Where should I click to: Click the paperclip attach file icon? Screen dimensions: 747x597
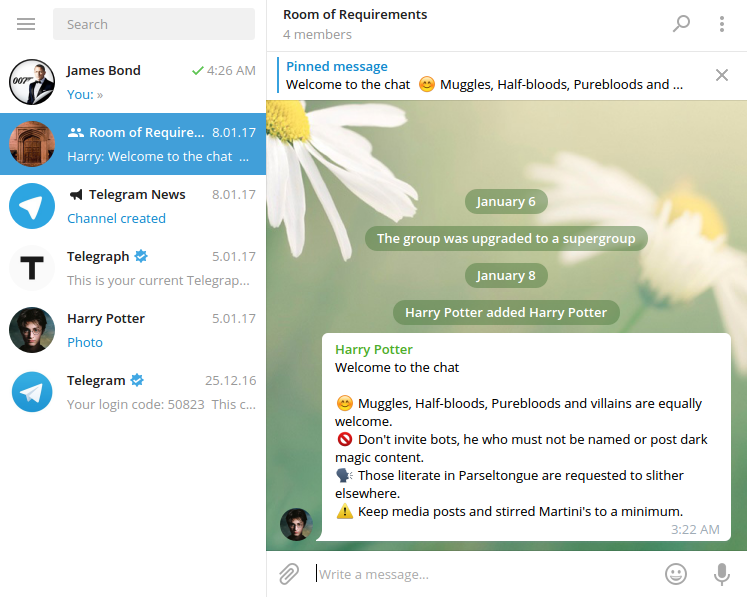pyautogui.click(x=289, y=574)
